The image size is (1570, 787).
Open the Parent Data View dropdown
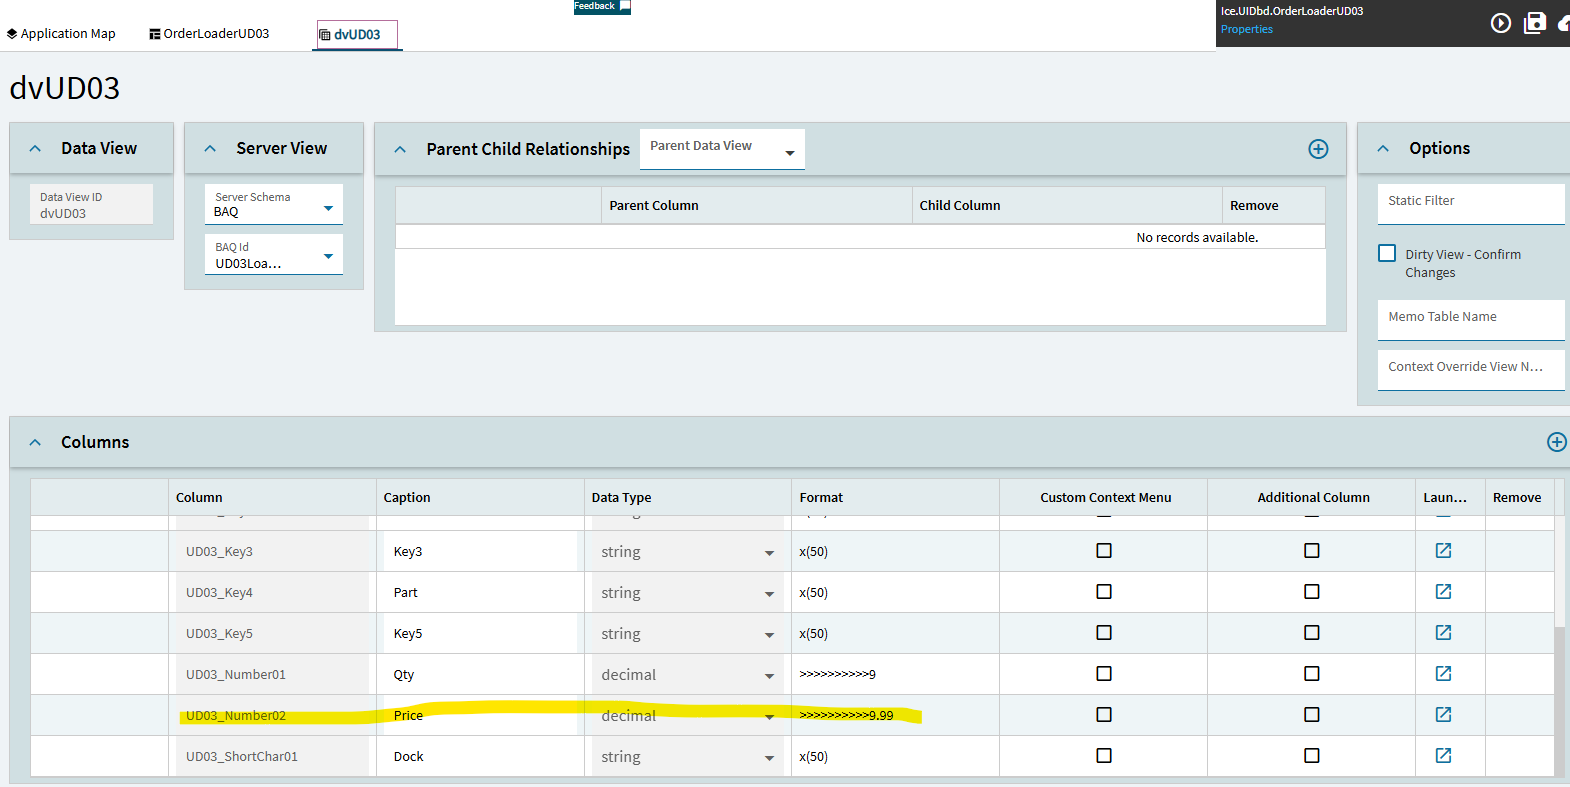pos(789,153)
